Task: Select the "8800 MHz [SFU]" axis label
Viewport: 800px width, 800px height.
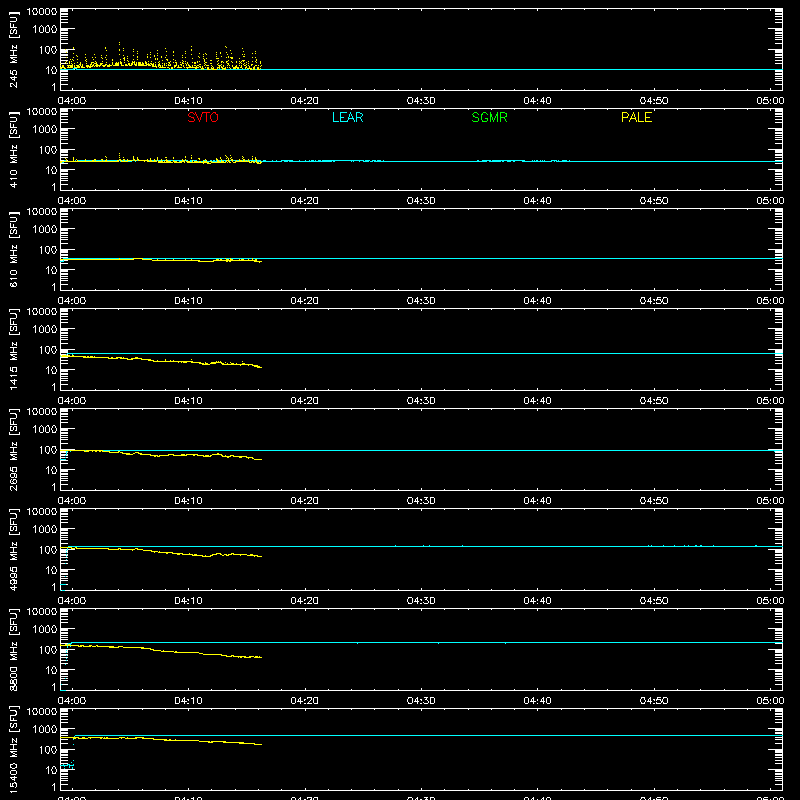Action: (13, 649)
